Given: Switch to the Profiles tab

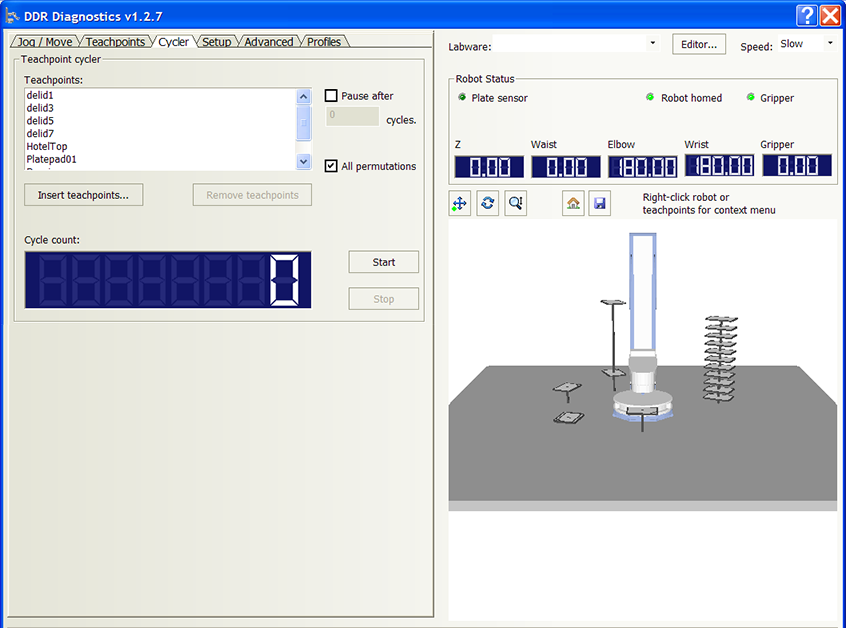Looking at the screenshot, I should pyautogui.click(x=324, y=42).
